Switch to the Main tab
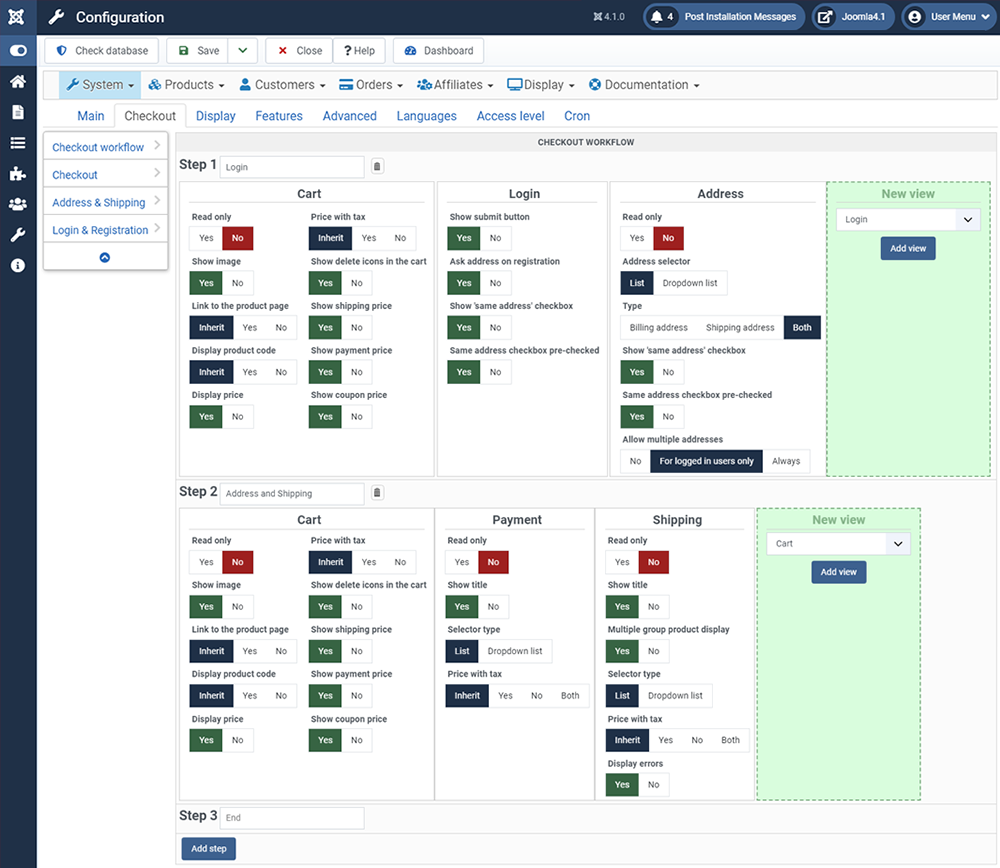 click(x=91, y=116)
